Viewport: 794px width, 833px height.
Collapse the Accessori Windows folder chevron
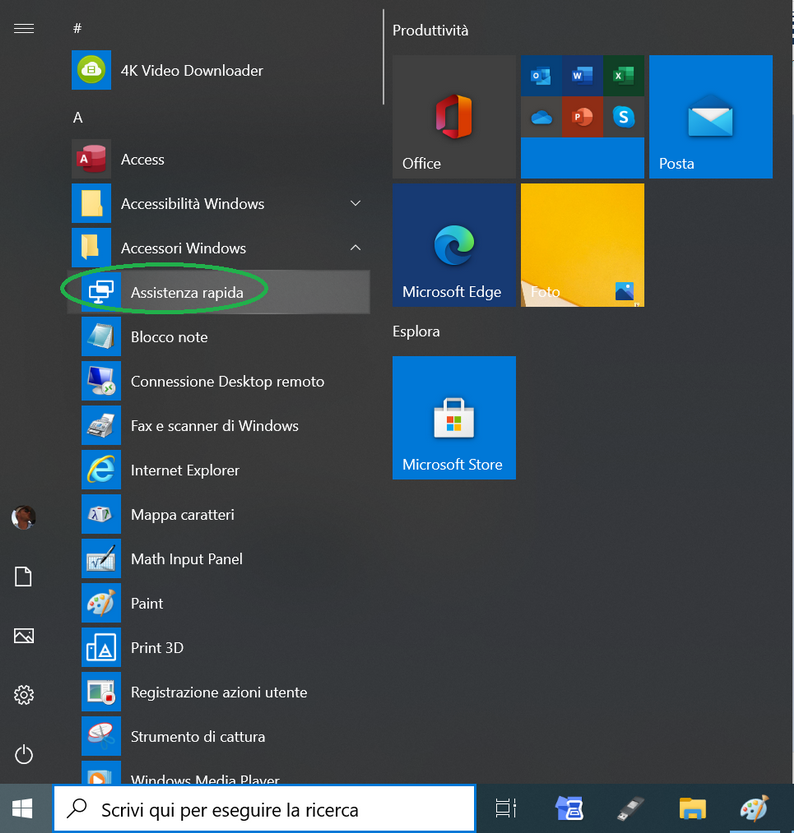point(355,248)
